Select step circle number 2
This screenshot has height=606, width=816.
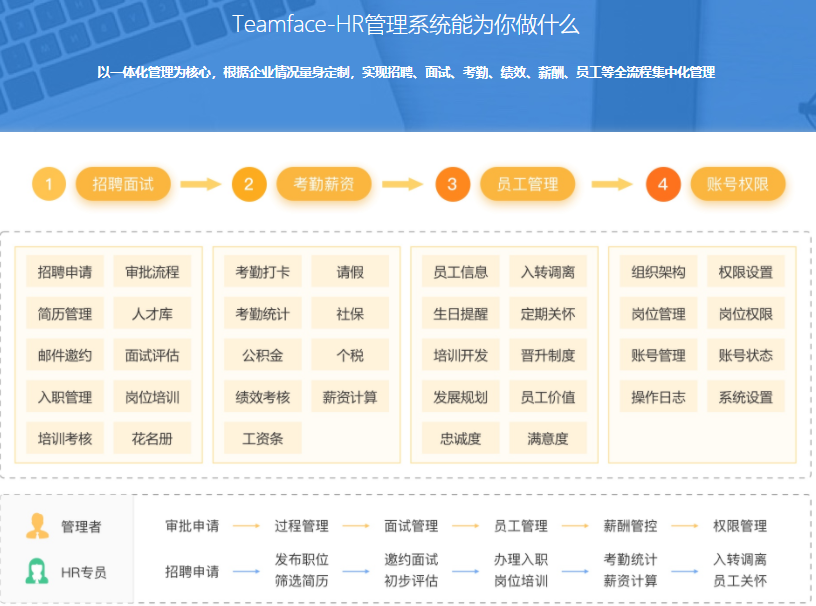[248, 184]
